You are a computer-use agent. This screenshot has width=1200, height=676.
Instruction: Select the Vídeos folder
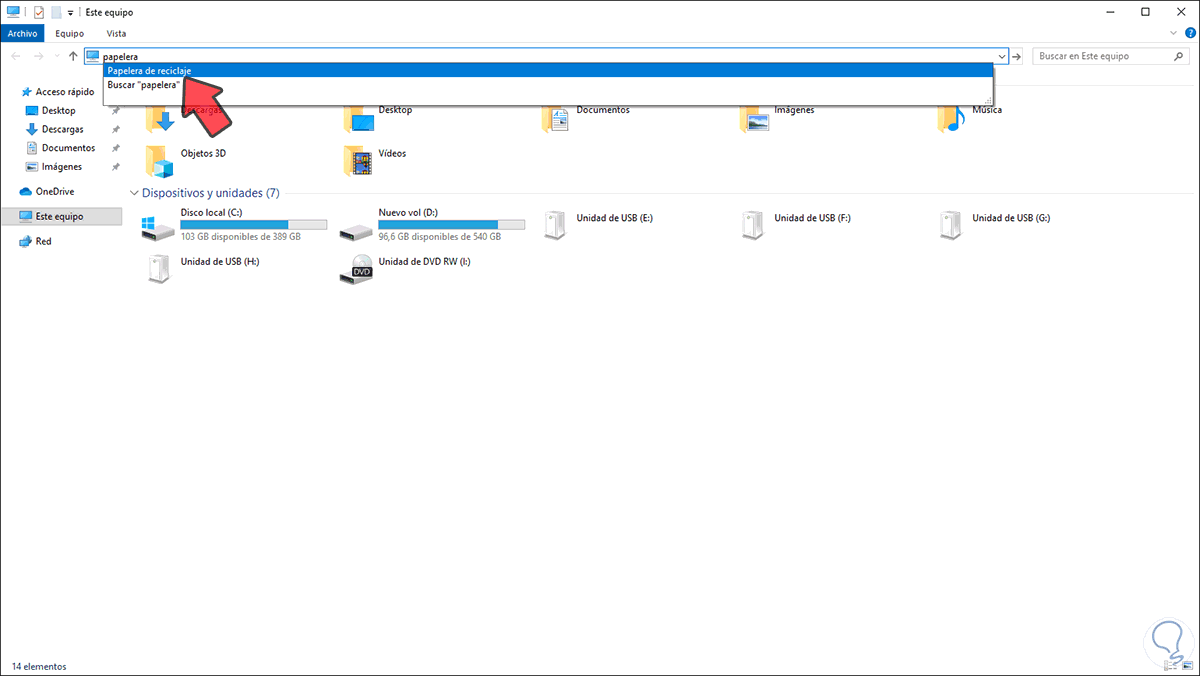(x=375, y=160)
